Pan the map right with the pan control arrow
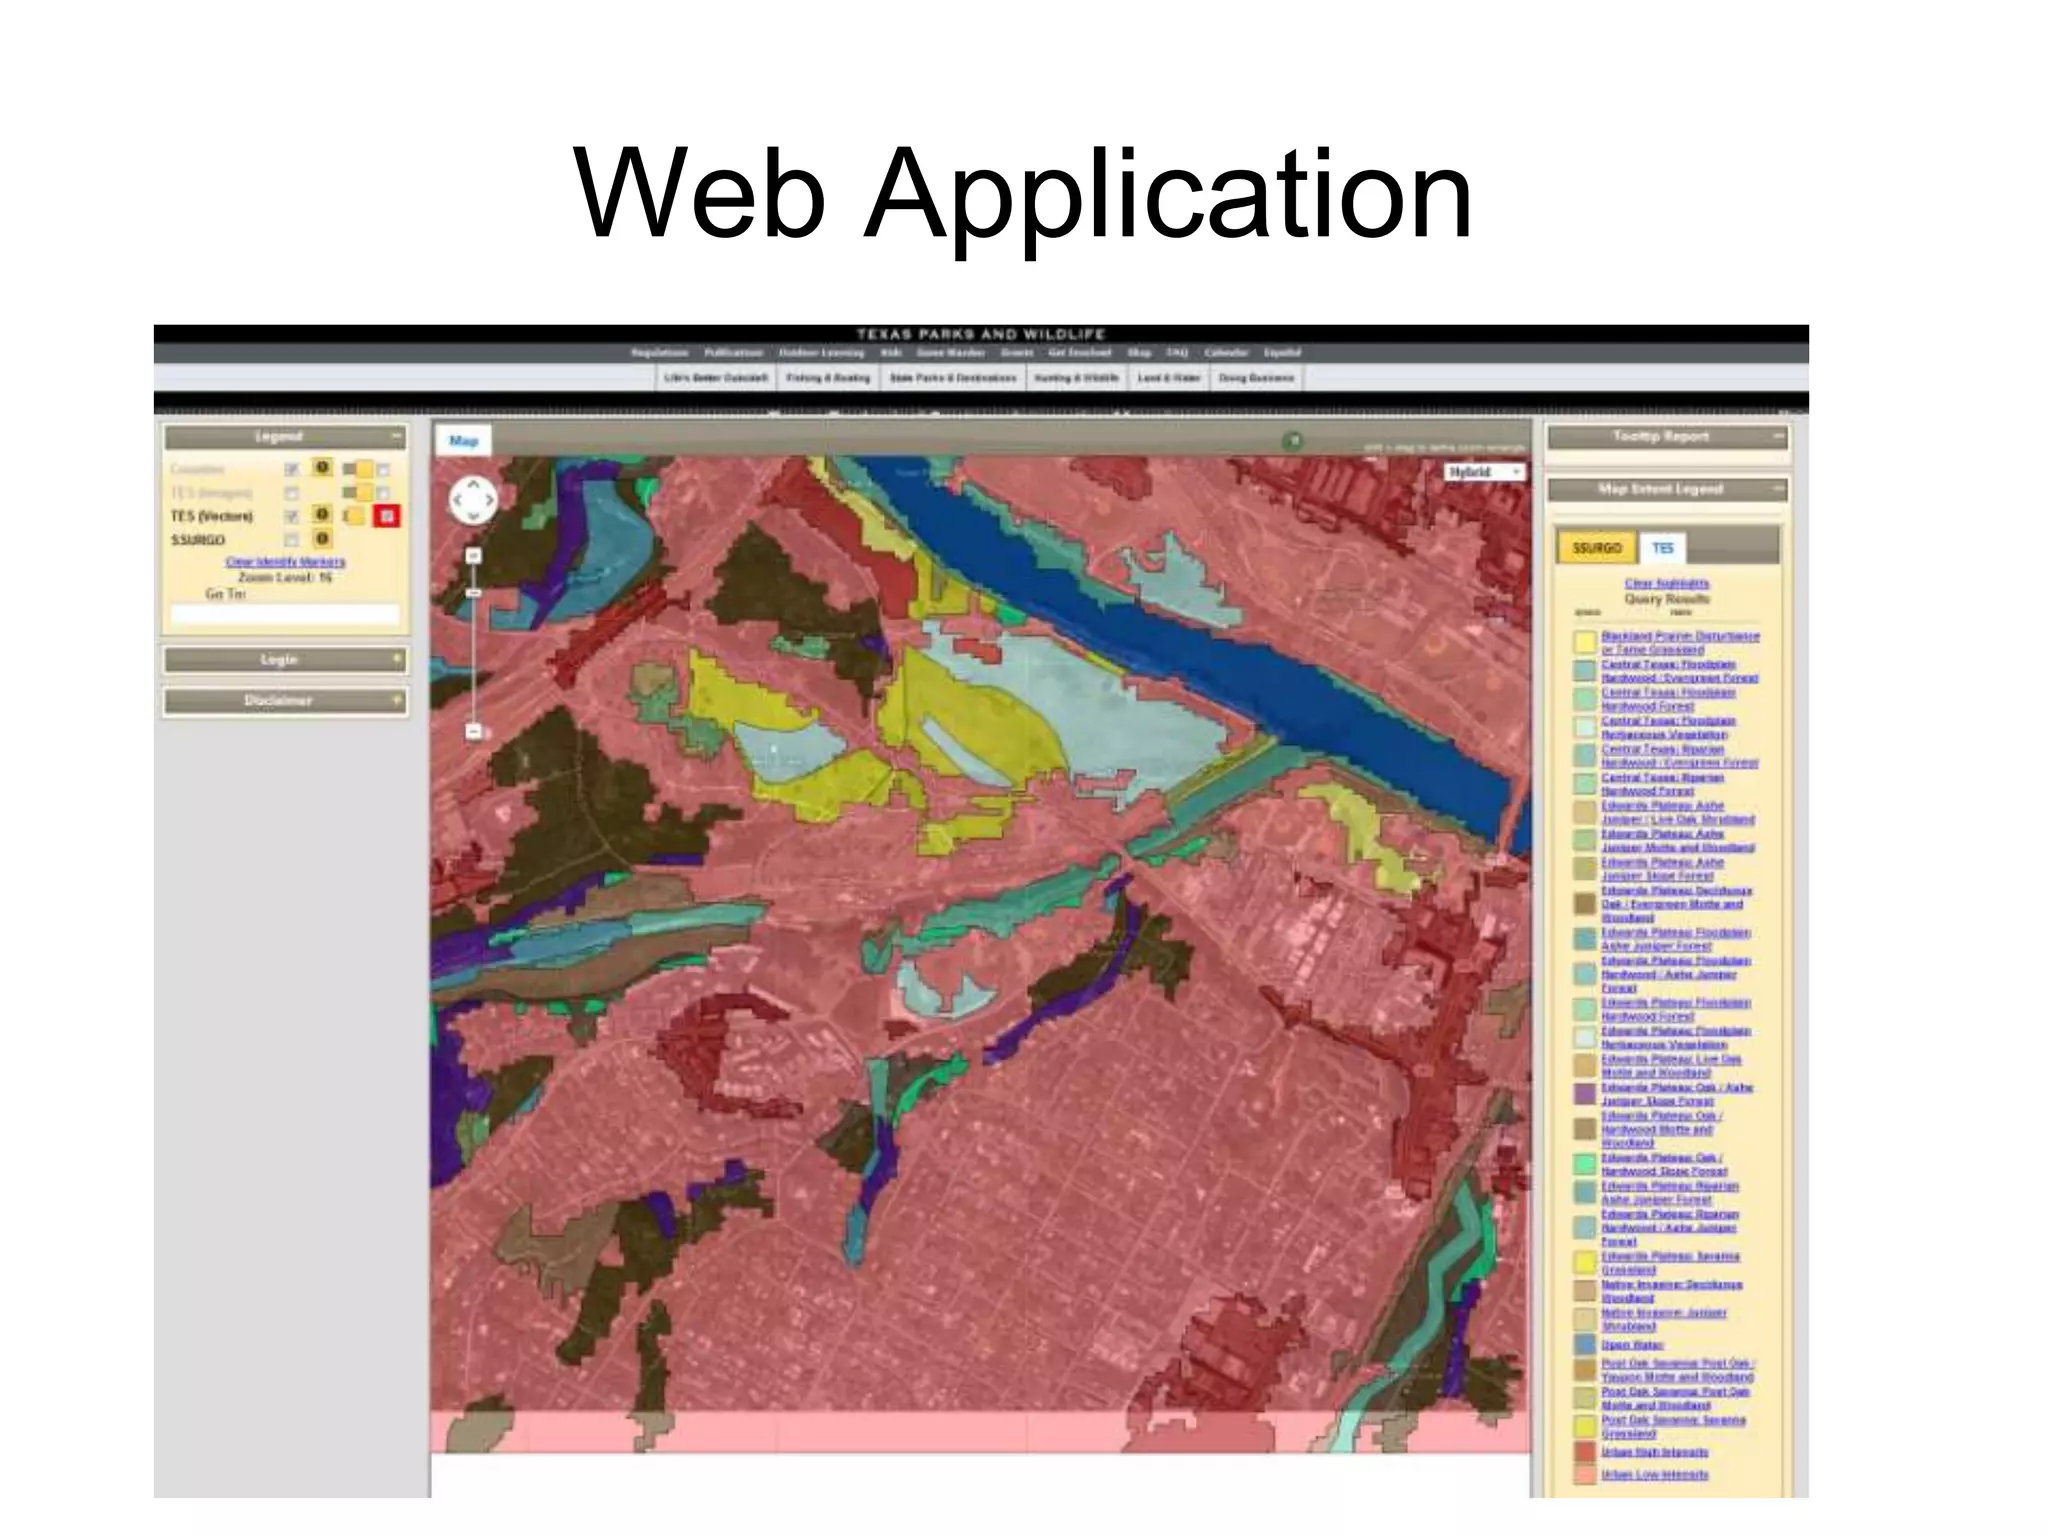 click(x=489, y=499)
